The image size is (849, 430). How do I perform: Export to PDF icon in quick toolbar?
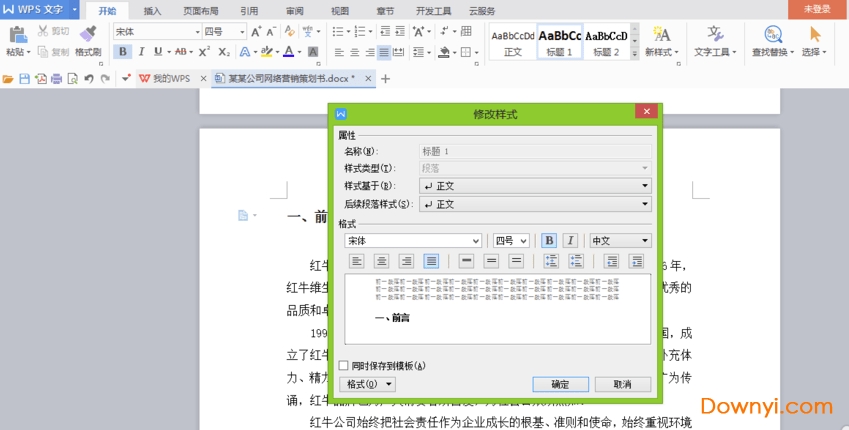(41, 79)
